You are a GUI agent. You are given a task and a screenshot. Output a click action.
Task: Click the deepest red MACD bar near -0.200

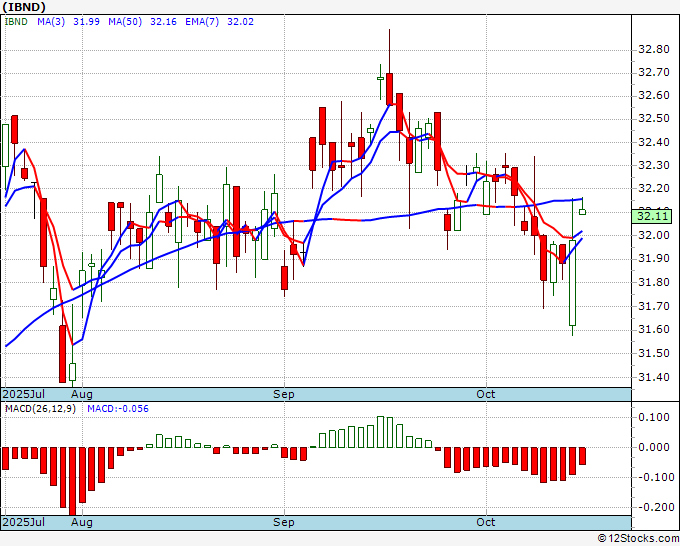coord(72,481)
